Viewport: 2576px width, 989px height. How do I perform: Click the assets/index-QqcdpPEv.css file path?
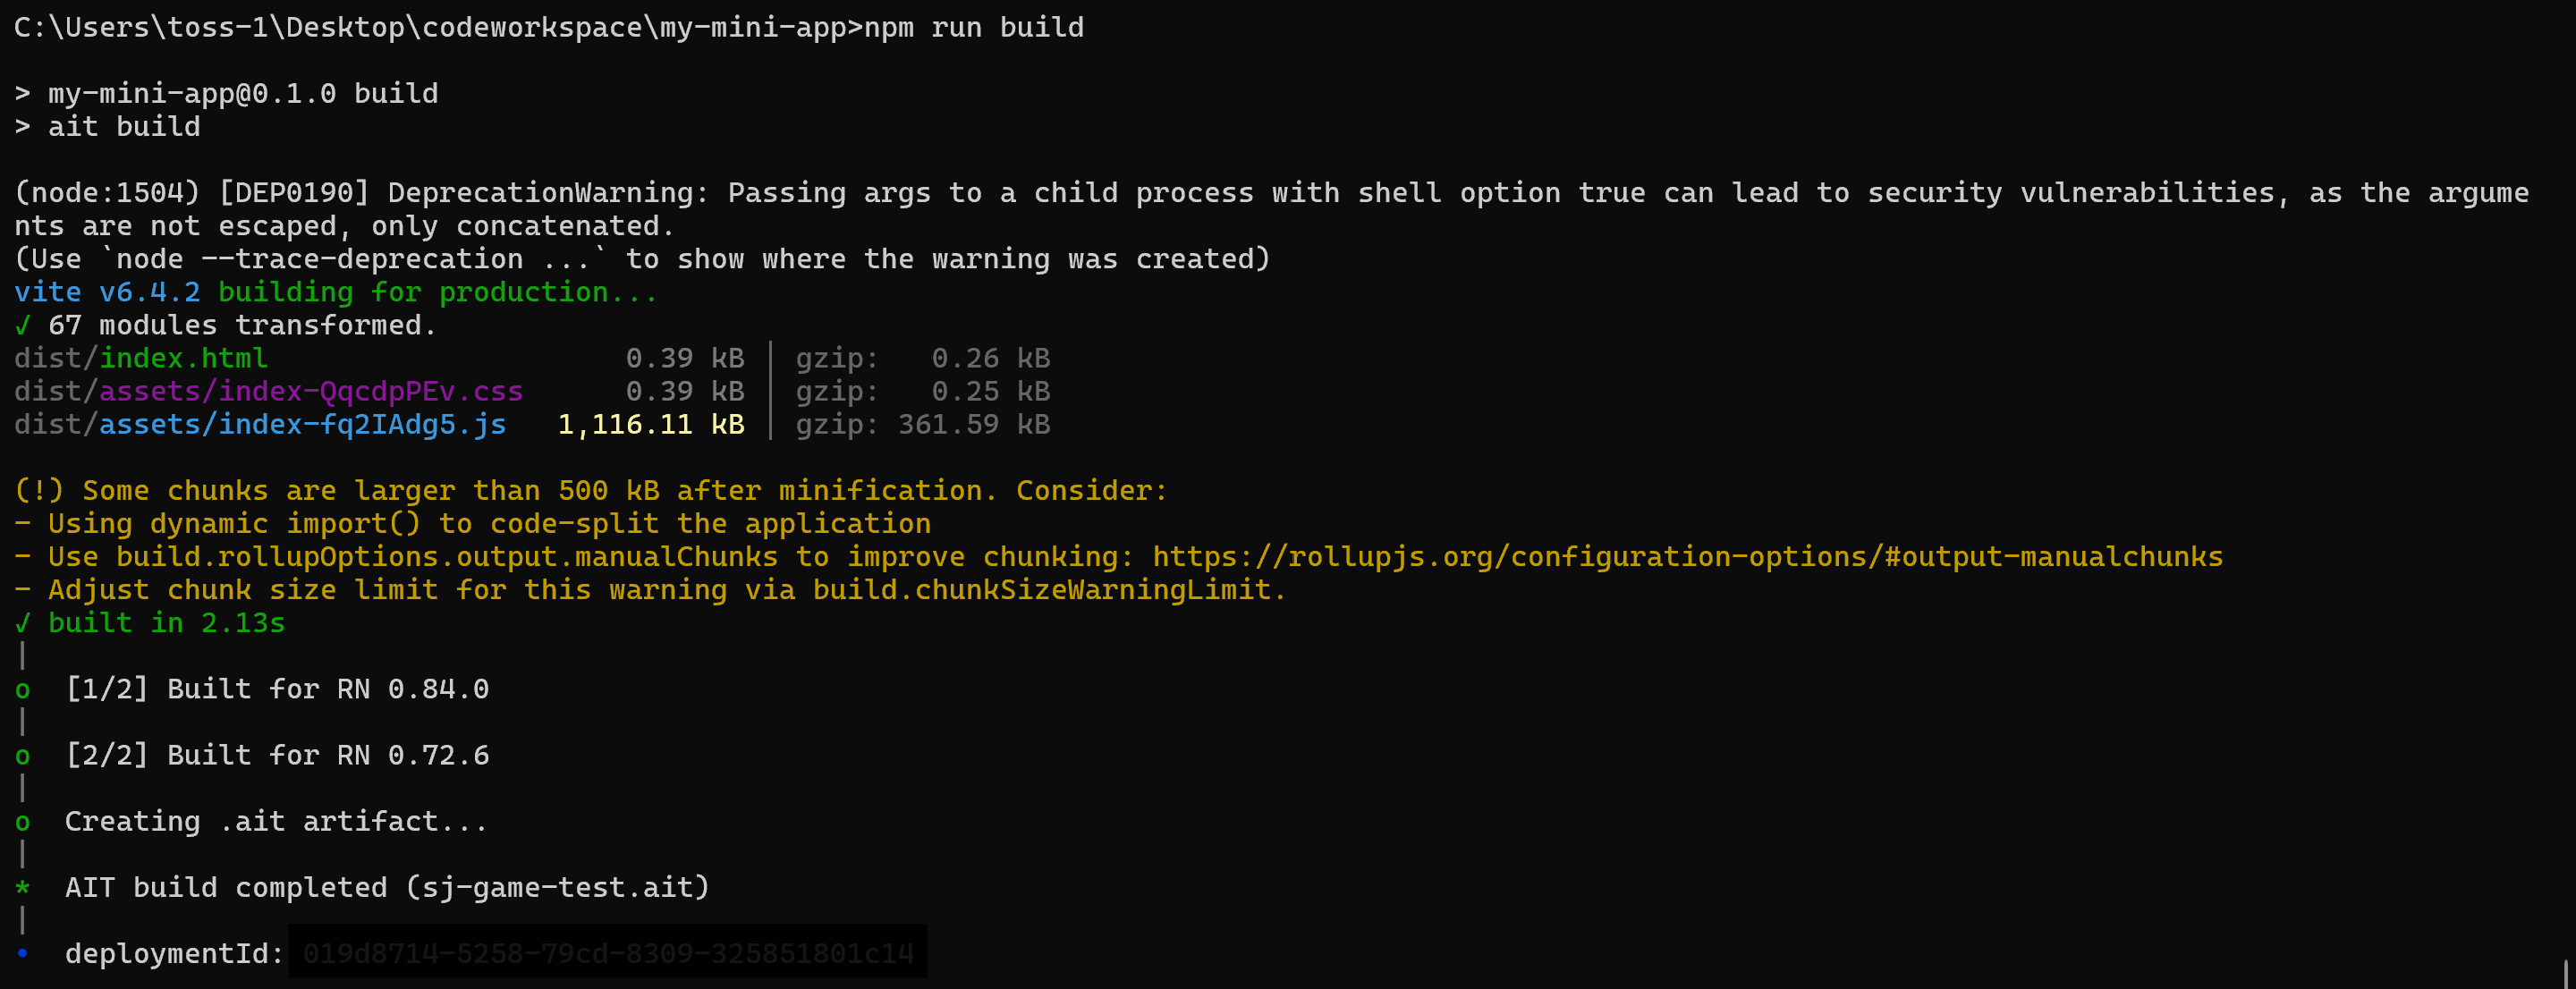[x=310, y=392]
